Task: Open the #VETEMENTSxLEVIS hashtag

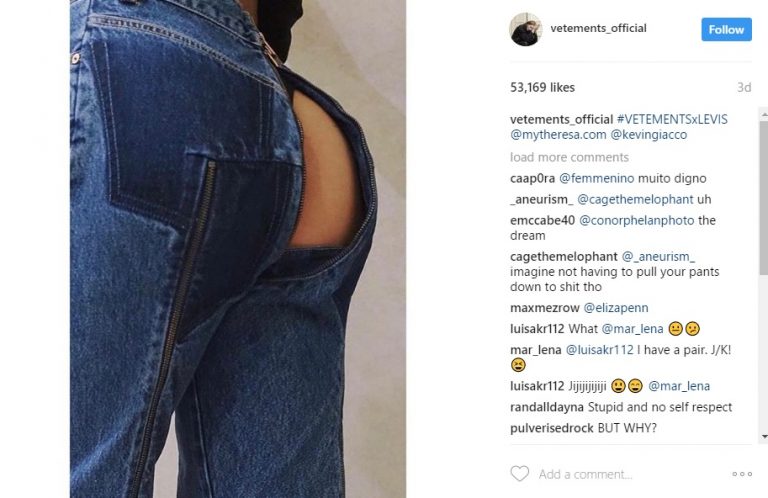Action: coord(672,119)
